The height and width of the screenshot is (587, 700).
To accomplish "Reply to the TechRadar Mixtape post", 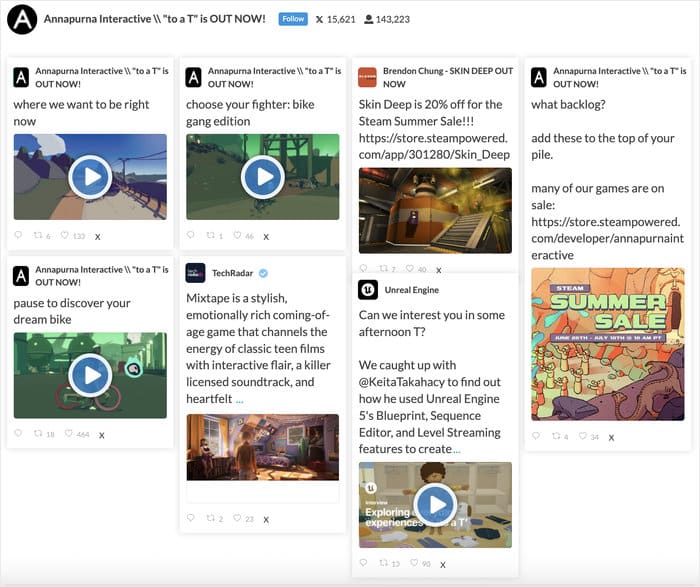I will click(191, 517).
